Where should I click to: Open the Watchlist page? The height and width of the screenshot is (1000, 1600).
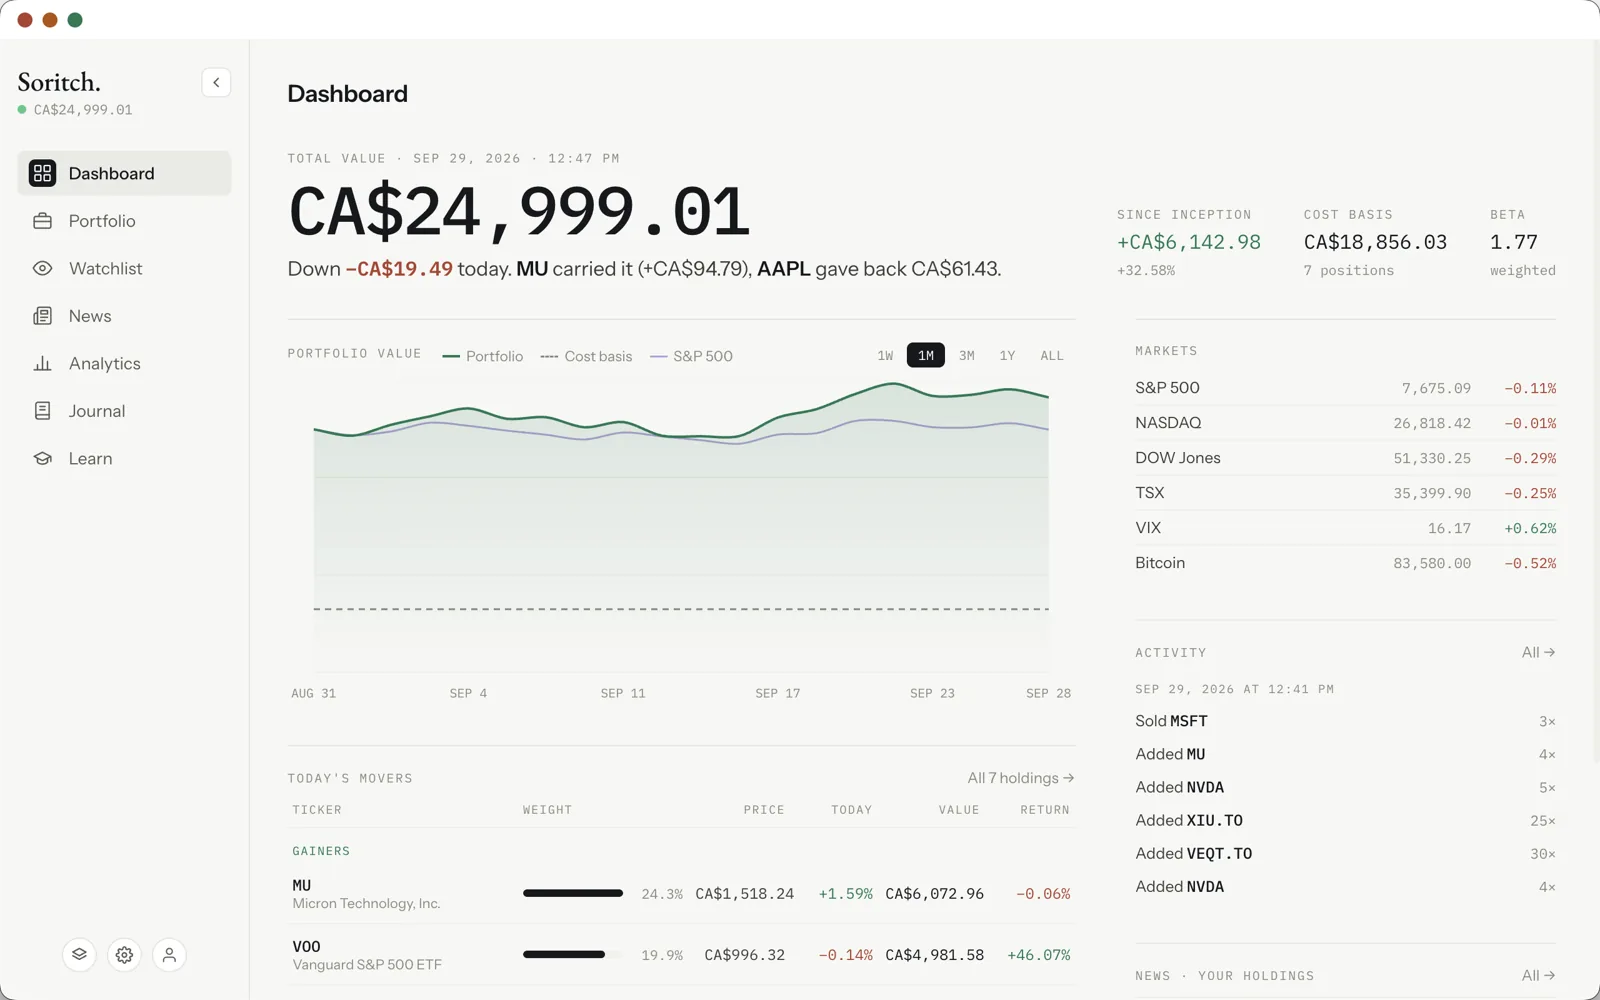(124, 268)
